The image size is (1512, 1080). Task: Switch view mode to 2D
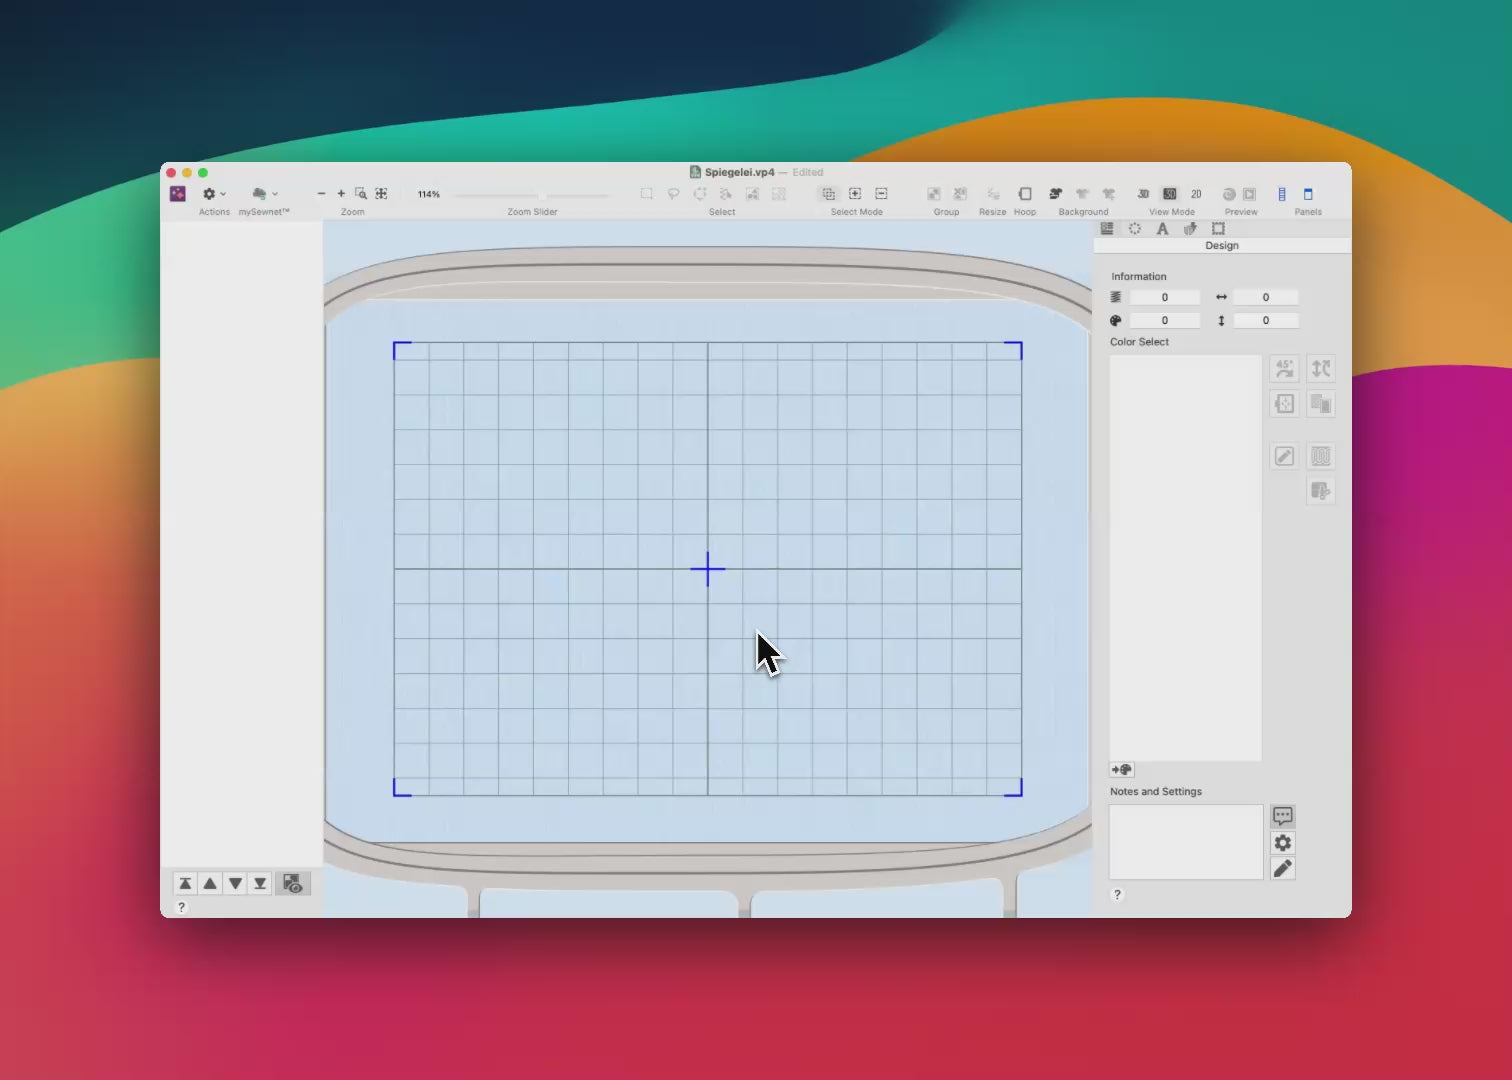tap(1195, 194)
